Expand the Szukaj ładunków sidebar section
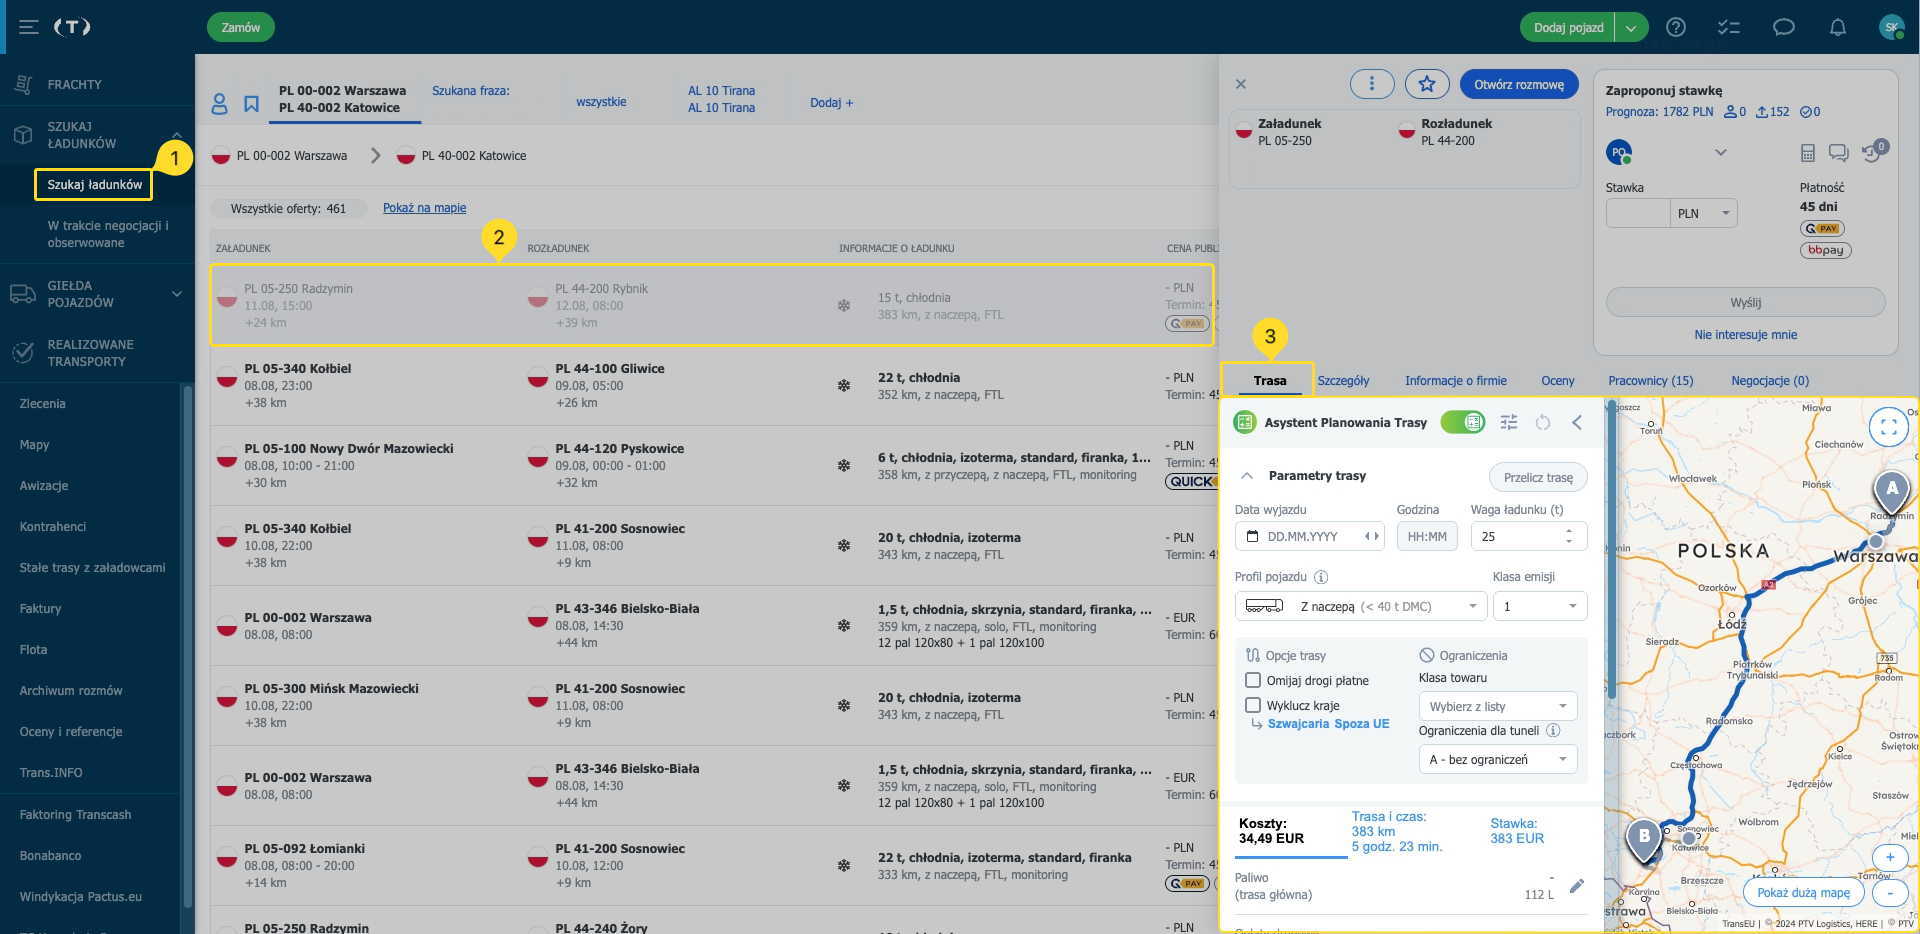The image size is (1920, 934). tap(177, 135)
